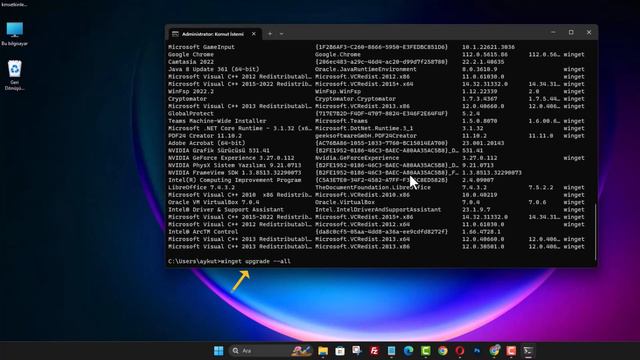Click 'Intel® Driver & Support Assistant' row
Viewport: 640px width, 360px height.
(226, 209)
